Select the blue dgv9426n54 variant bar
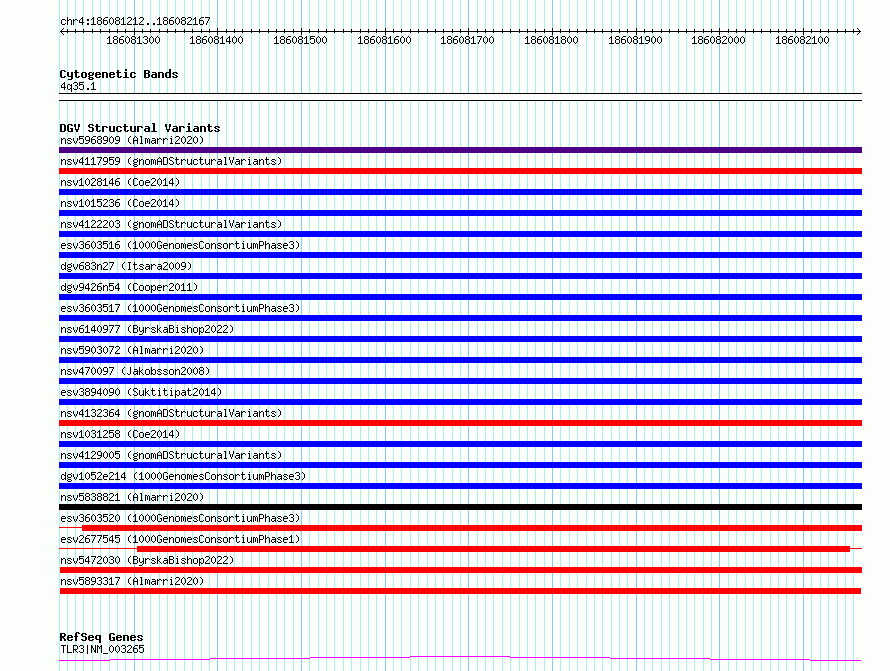 pos(460,297)
